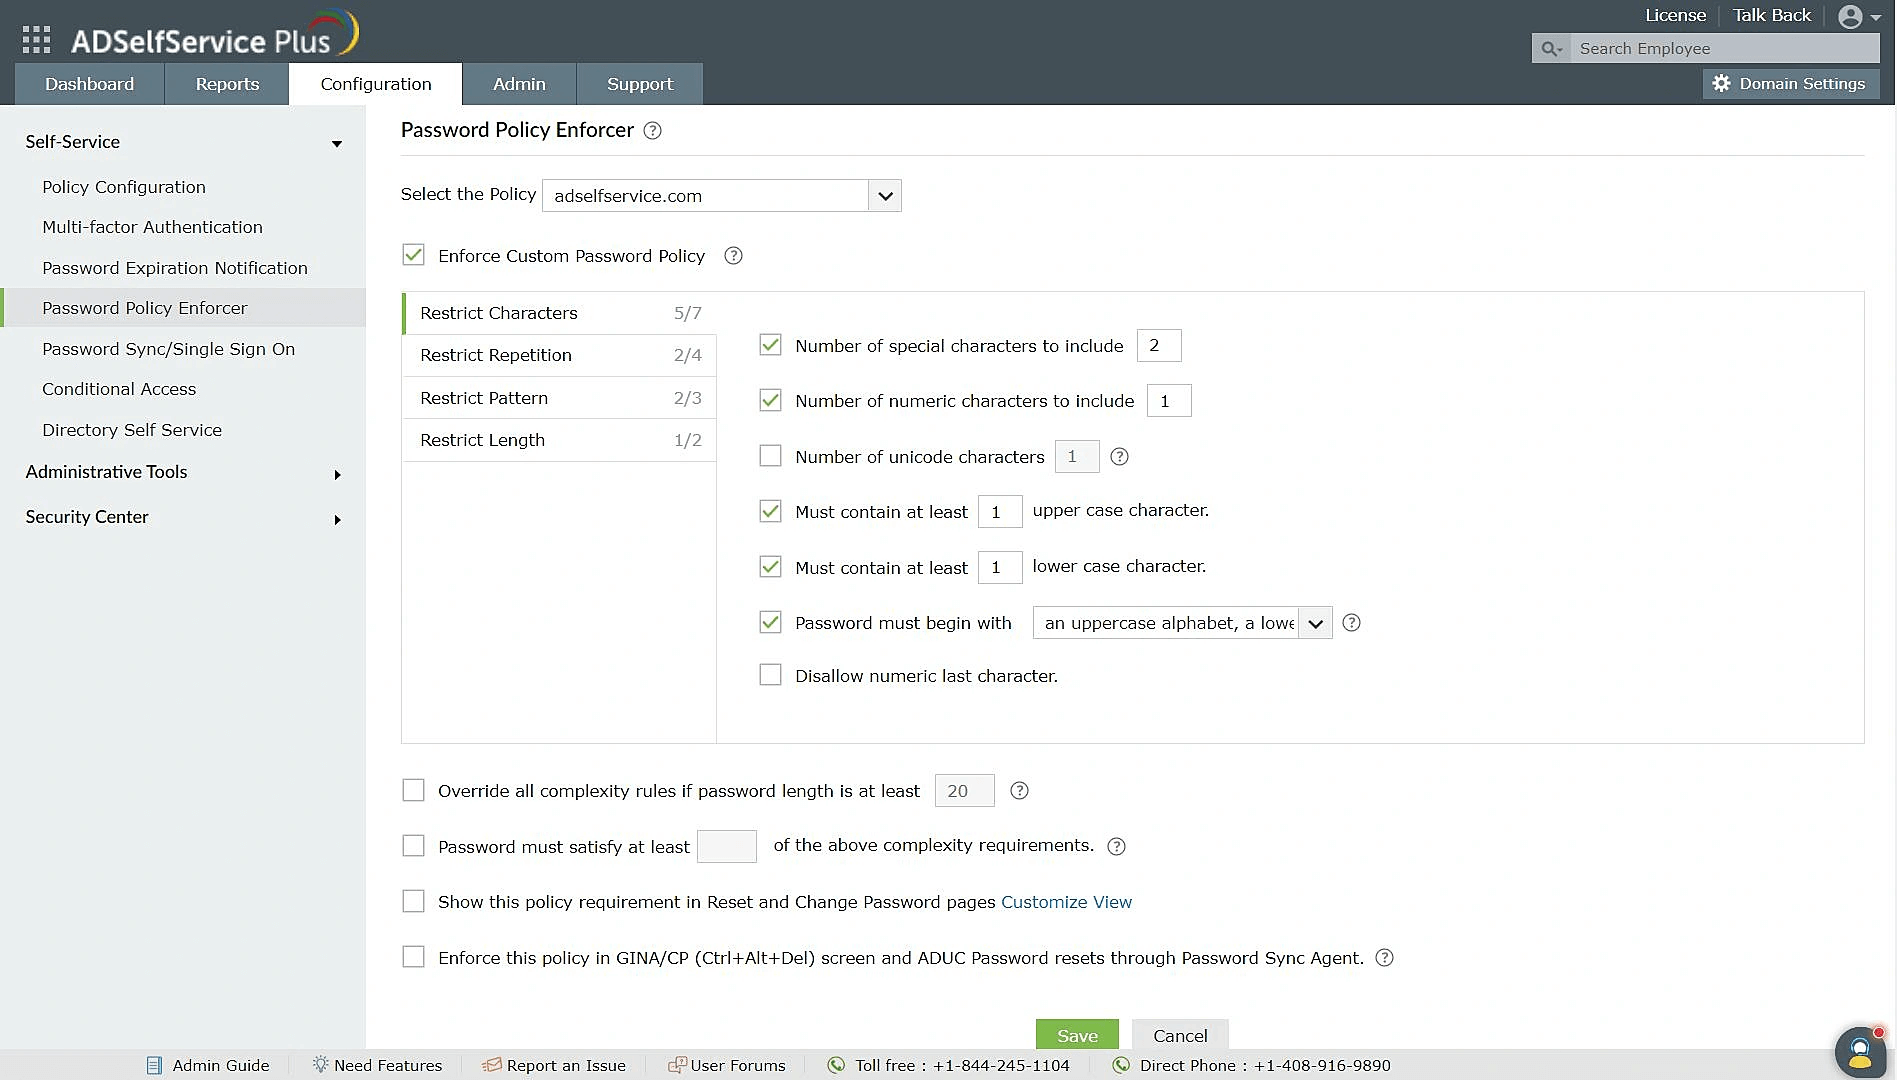1897x1080 pixels.
Task: Open the ADSelfService Plus apps grid icon
Action: [x=35, y=38]
